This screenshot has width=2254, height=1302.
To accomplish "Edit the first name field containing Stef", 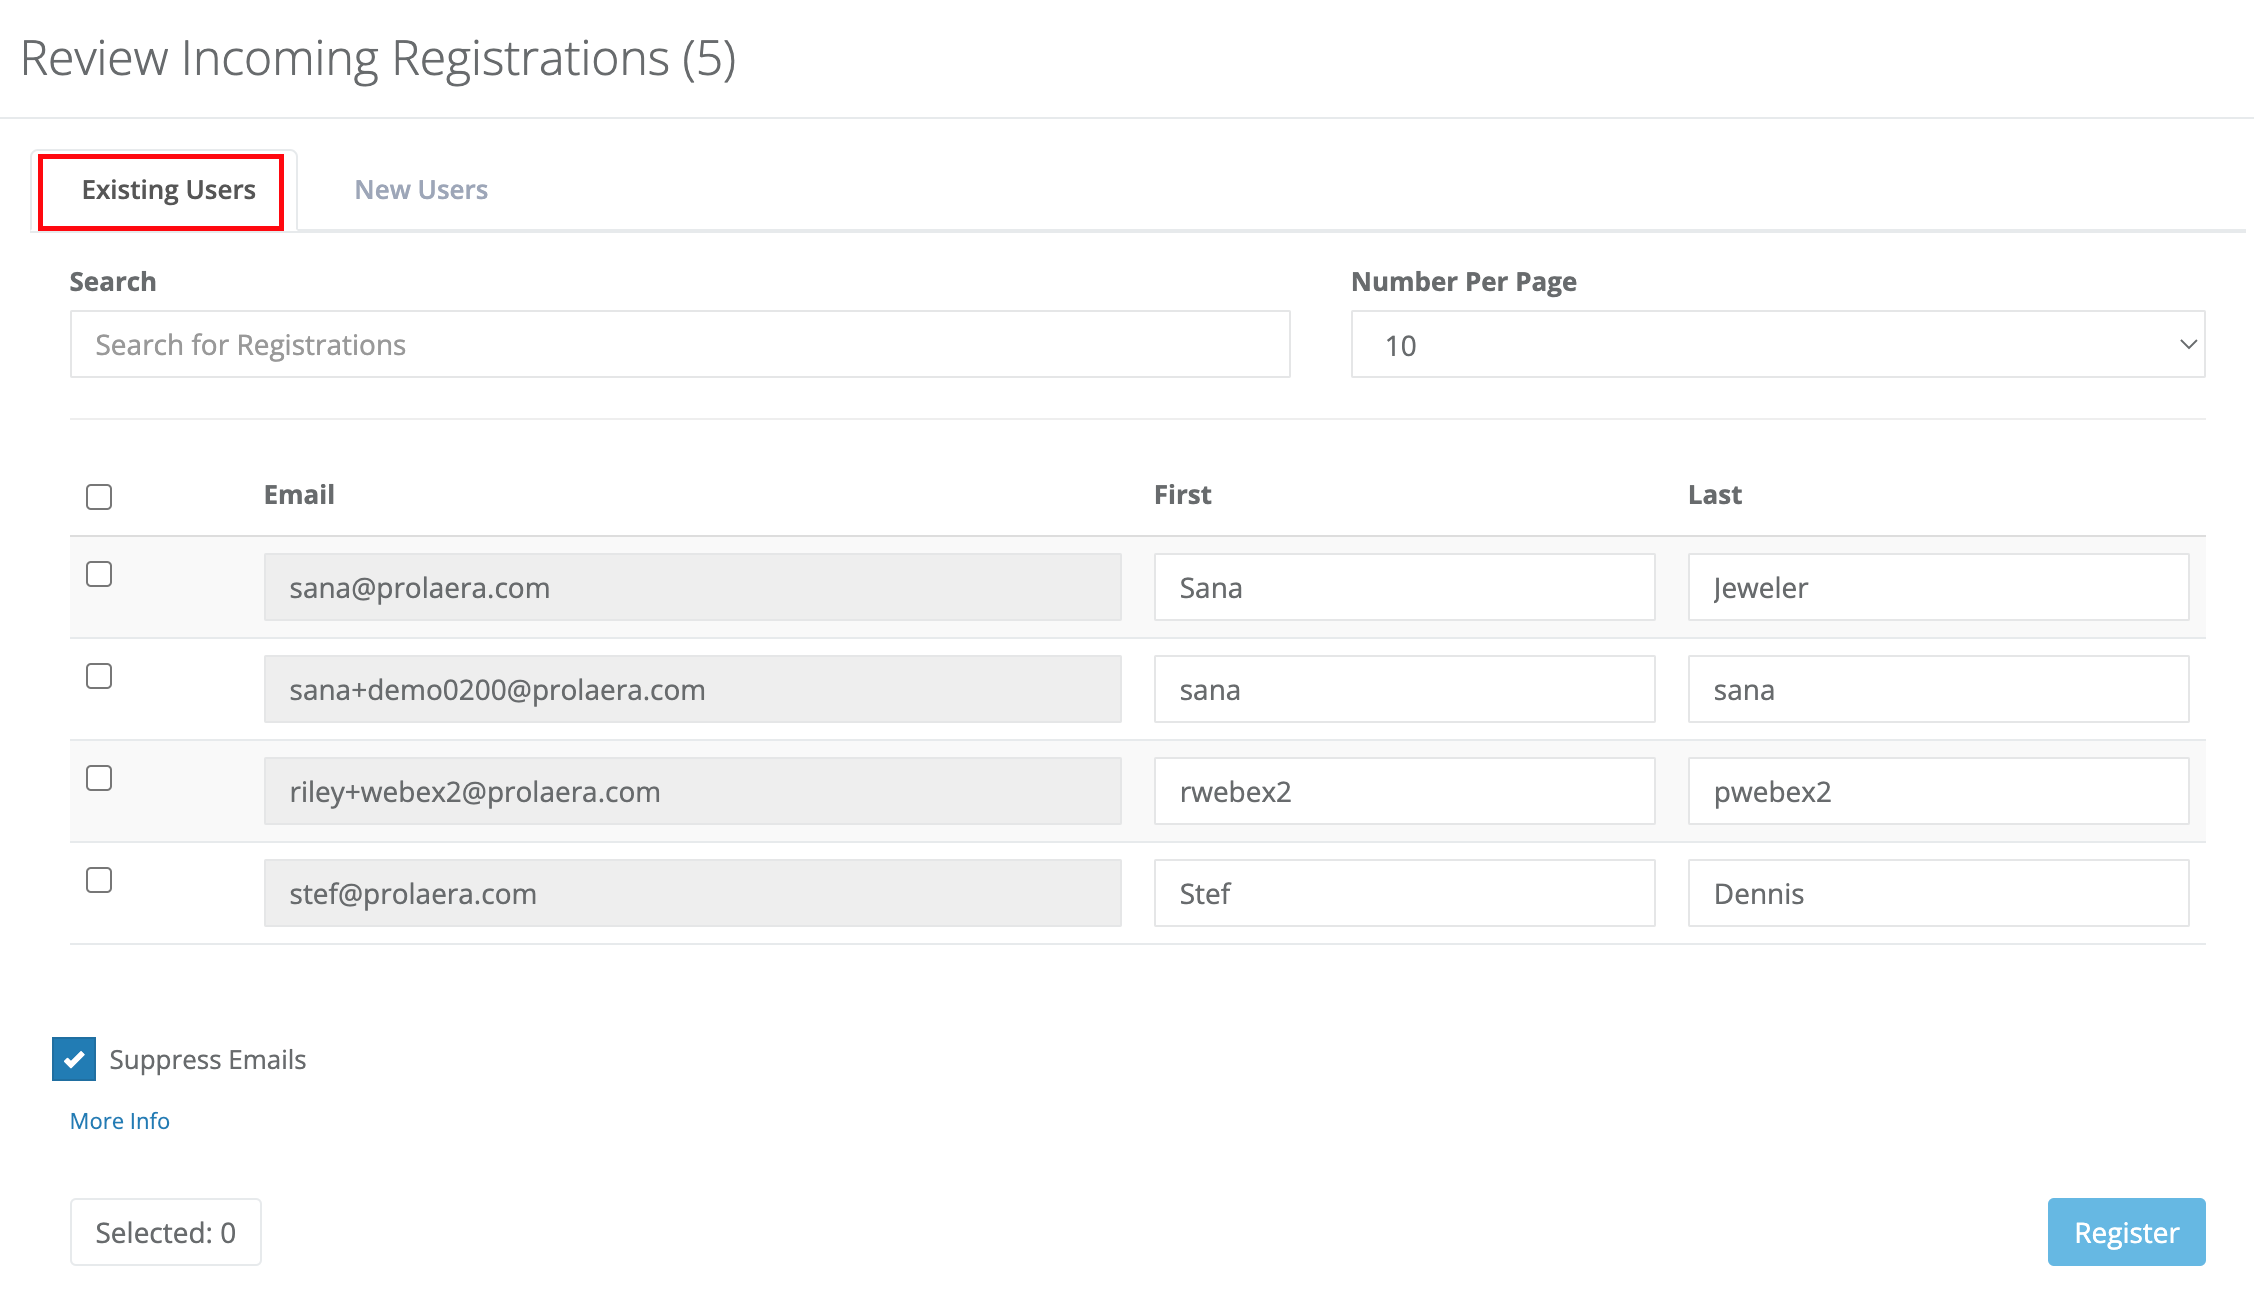I will click(1404, 893).
